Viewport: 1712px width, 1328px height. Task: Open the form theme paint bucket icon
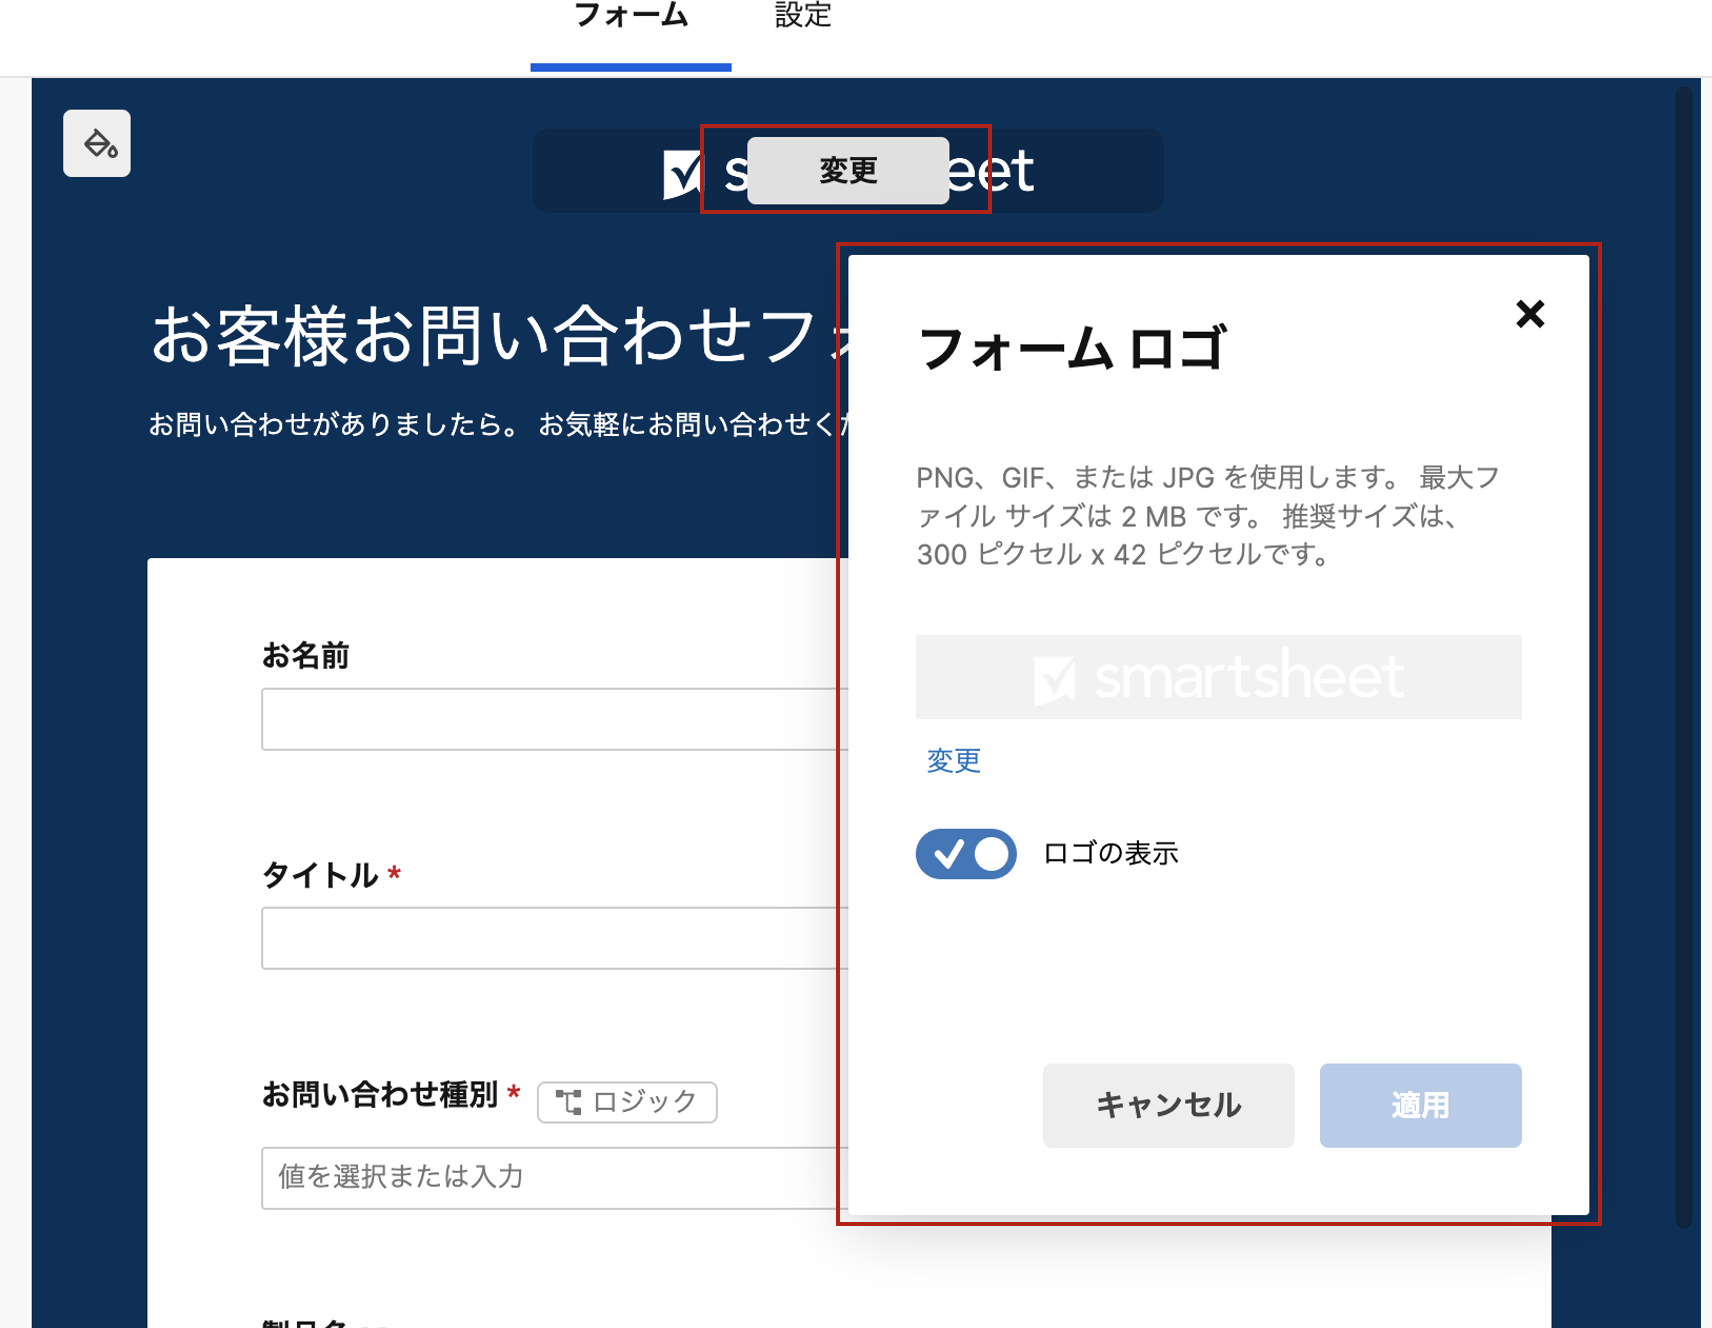pos(97,144)
